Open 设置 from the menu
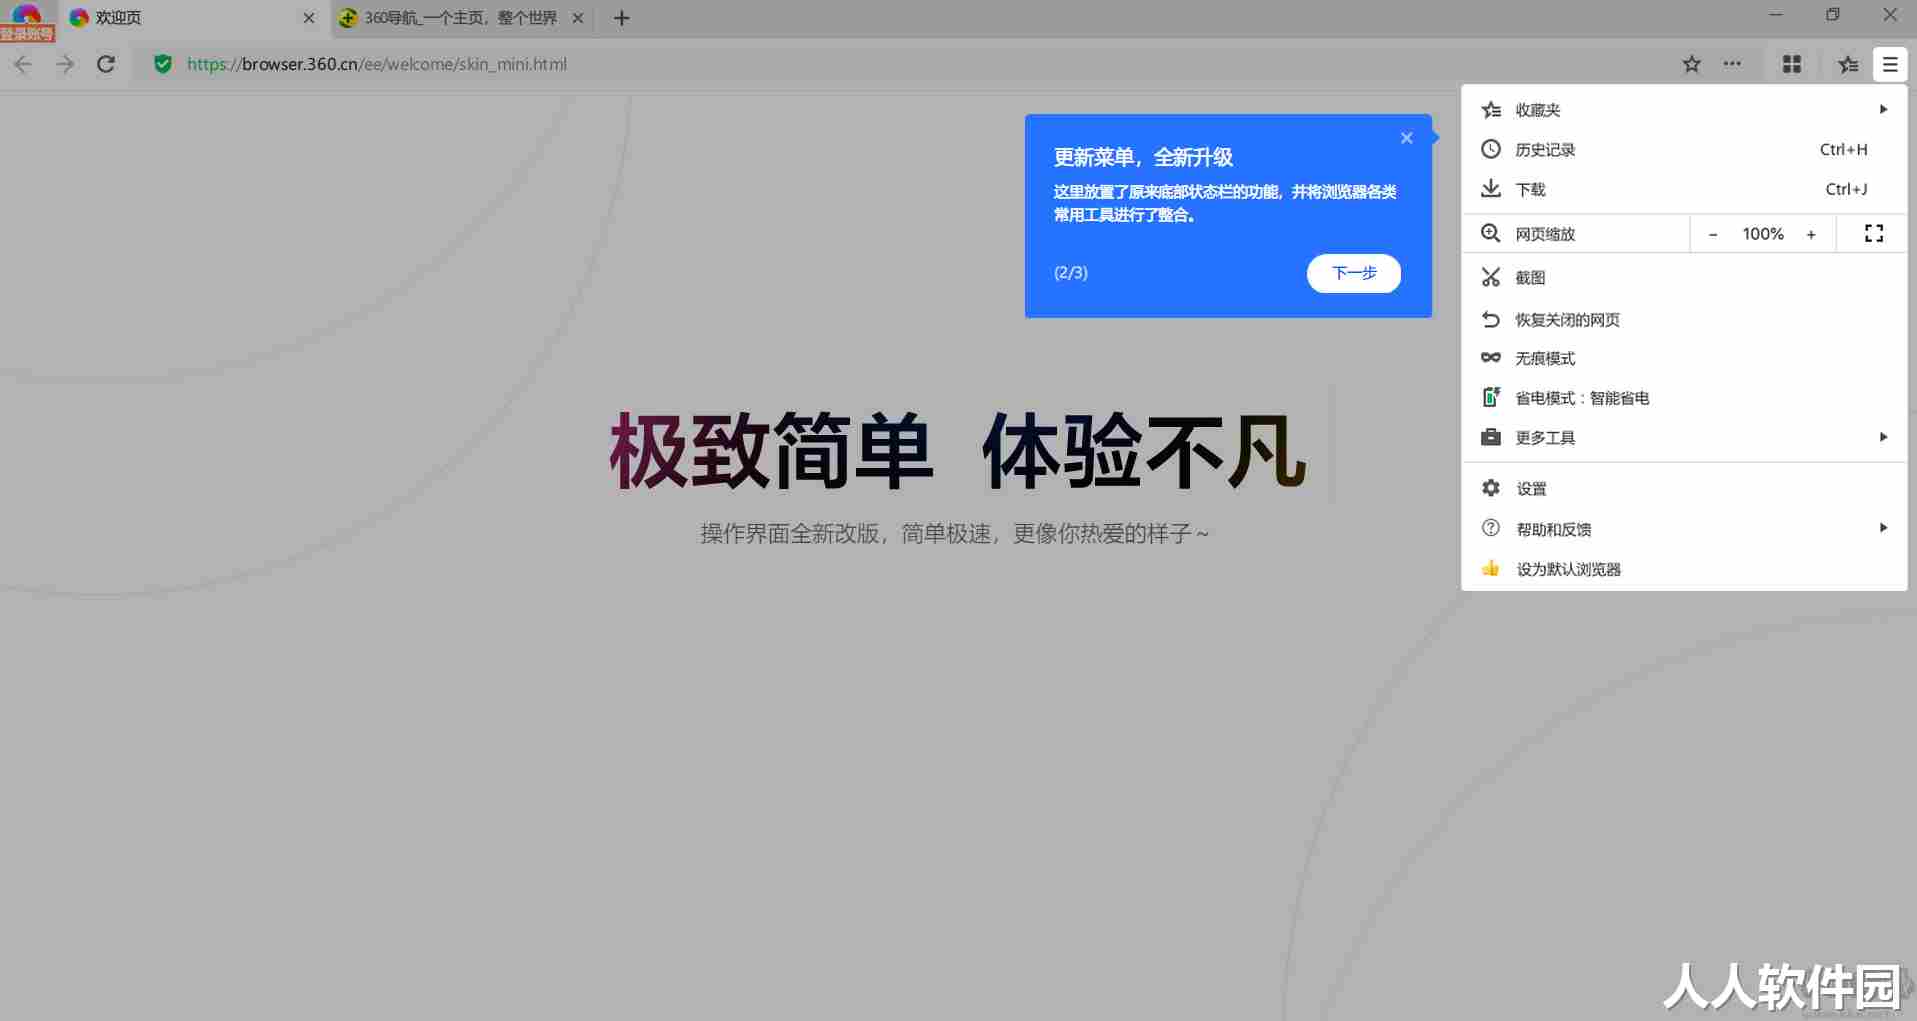Image resolution: width=1917 pixels, height=1021 pixels. [1684, 488]
